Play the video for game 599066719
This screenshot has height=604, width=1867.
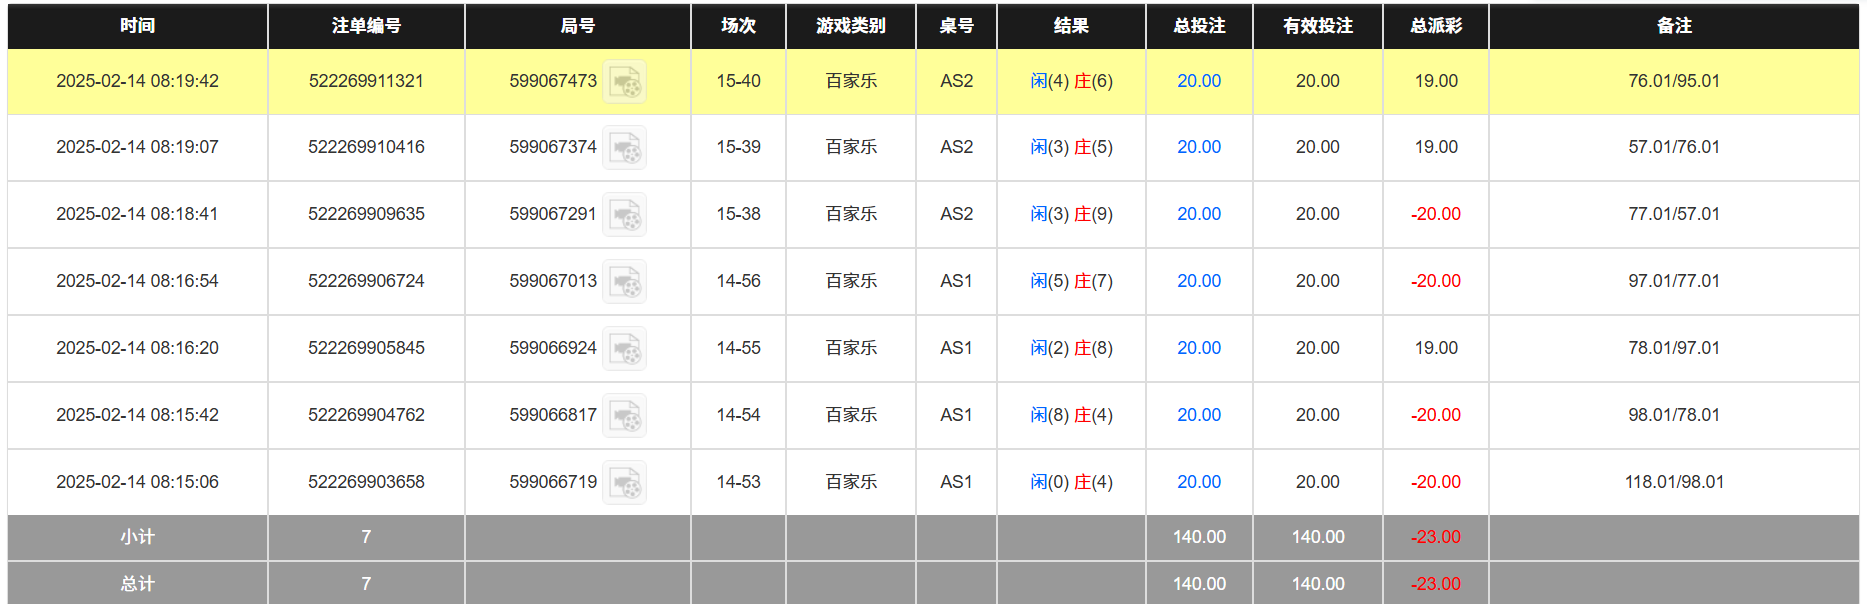tap(625, 481)
